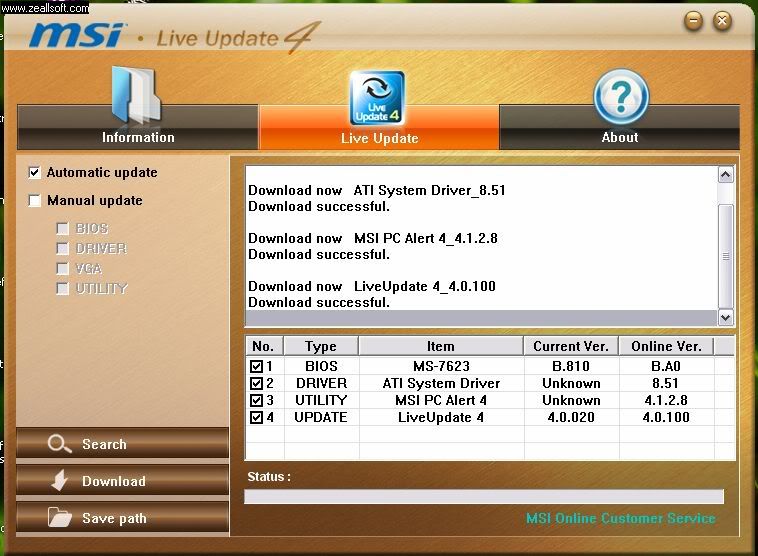Click log line Download now ATI System Driver_8.51
This screenshot has height=556, width=758.
377,190
